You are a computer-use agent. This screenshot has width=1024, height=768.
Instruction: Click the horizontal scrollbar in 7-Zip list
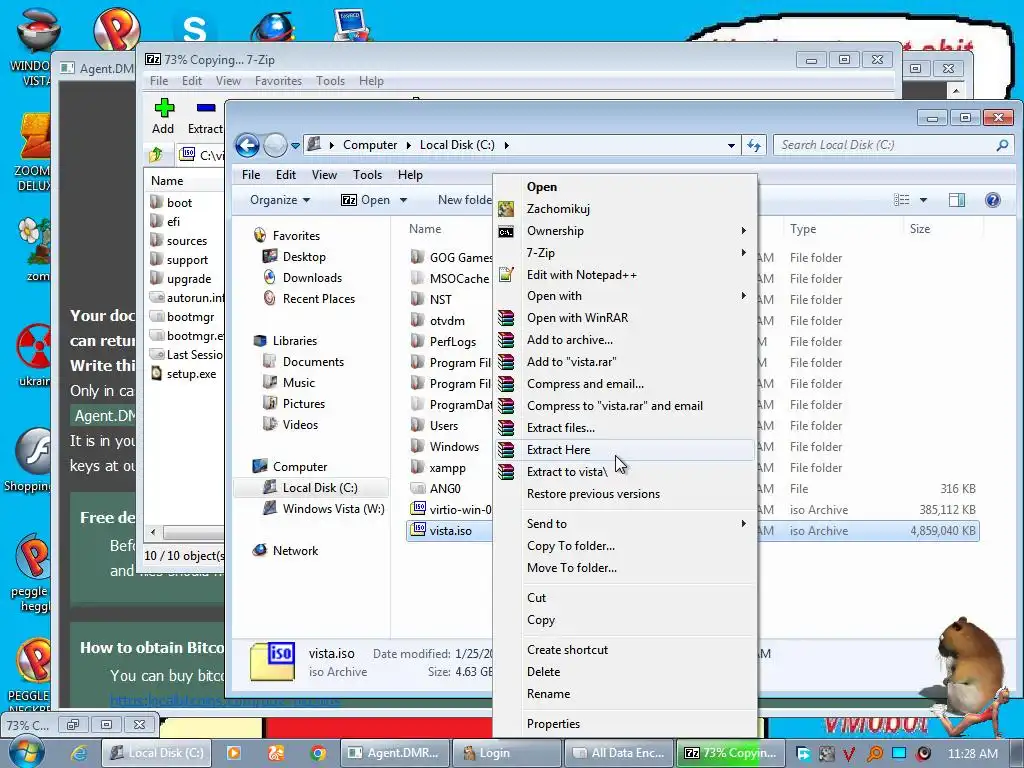193,532
